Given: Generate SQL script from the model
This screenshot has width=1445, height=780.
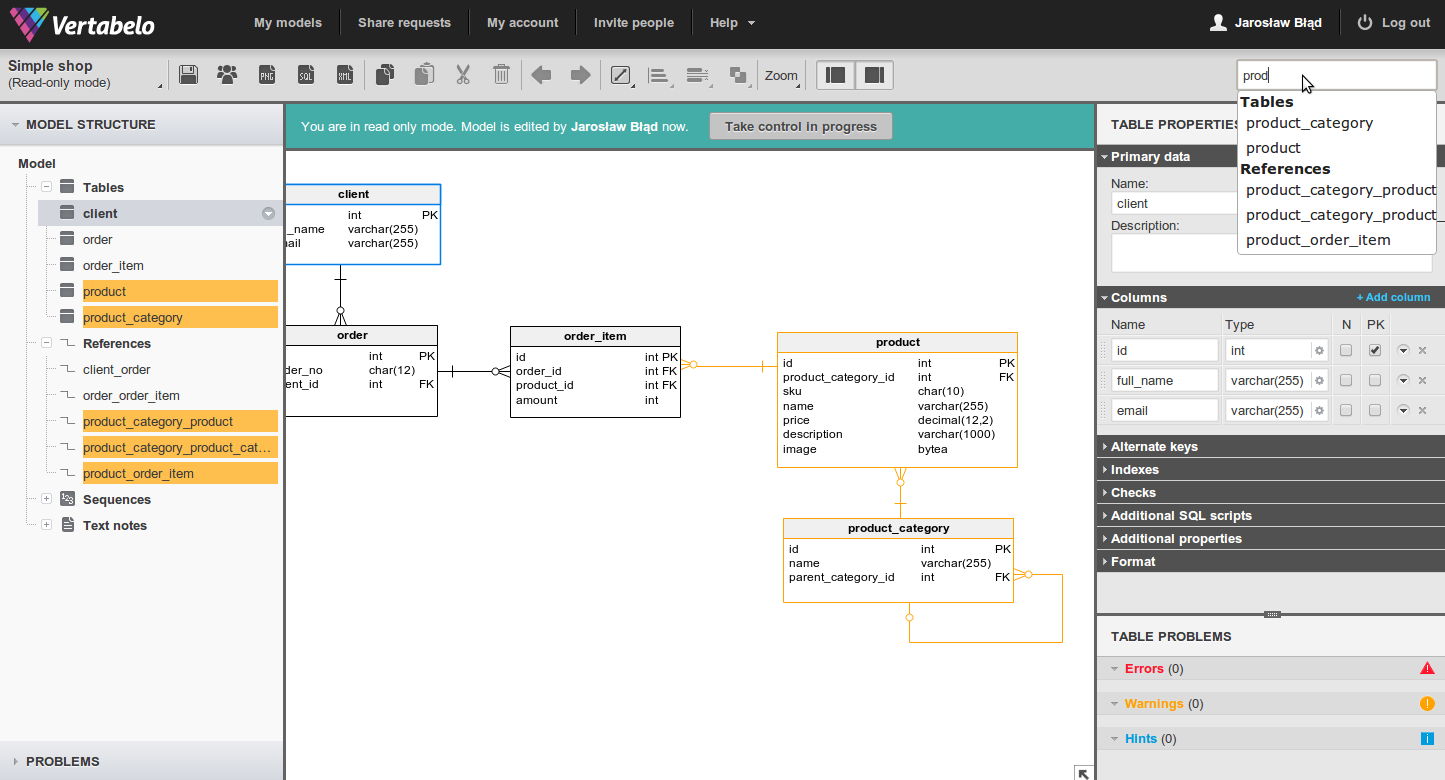Looking at the screenshot, I should [306, 74].
